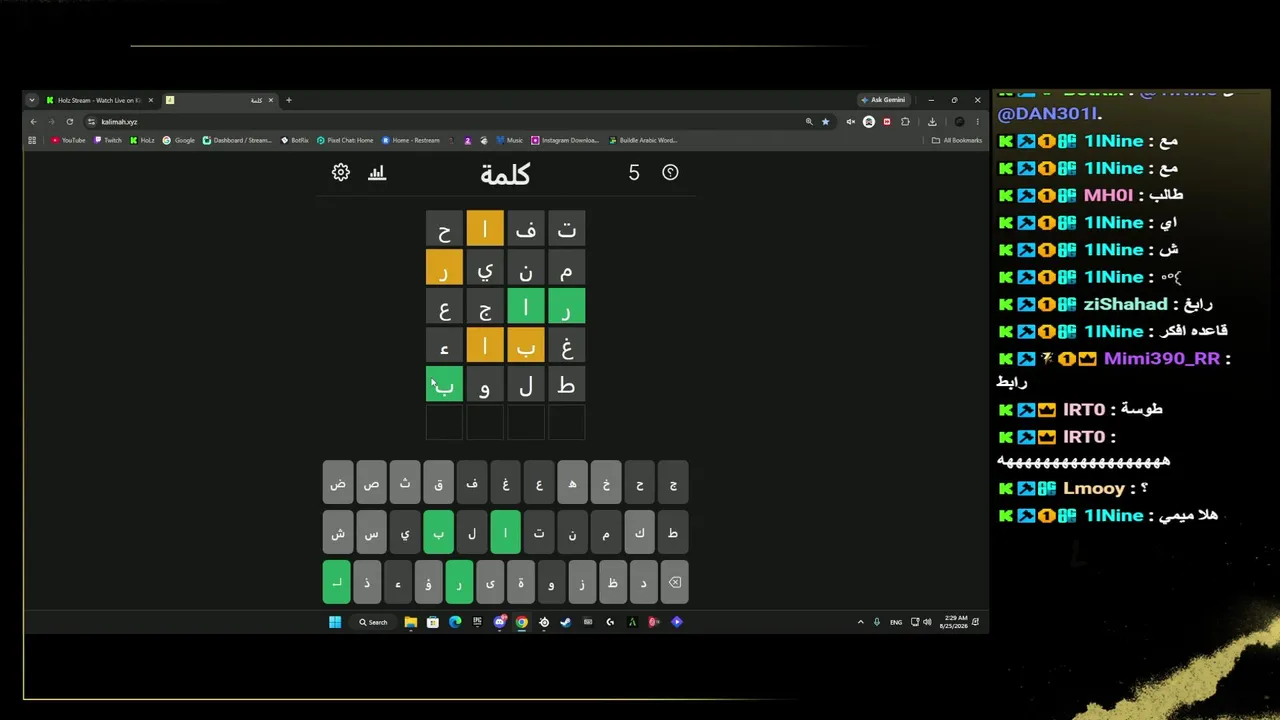
Task: Click the taskbar Search box
Action: (x=373, y=622)
